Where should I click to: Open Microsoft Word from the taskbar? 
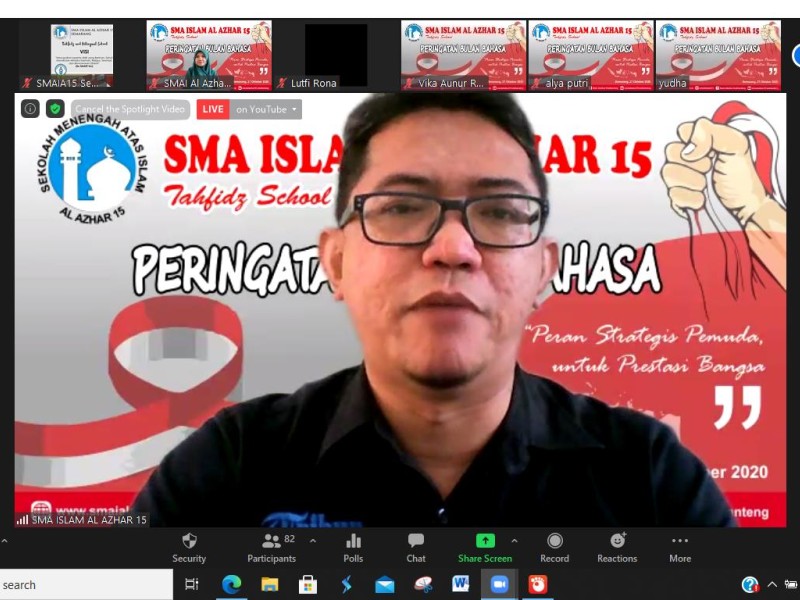click(x=461, y=584)
